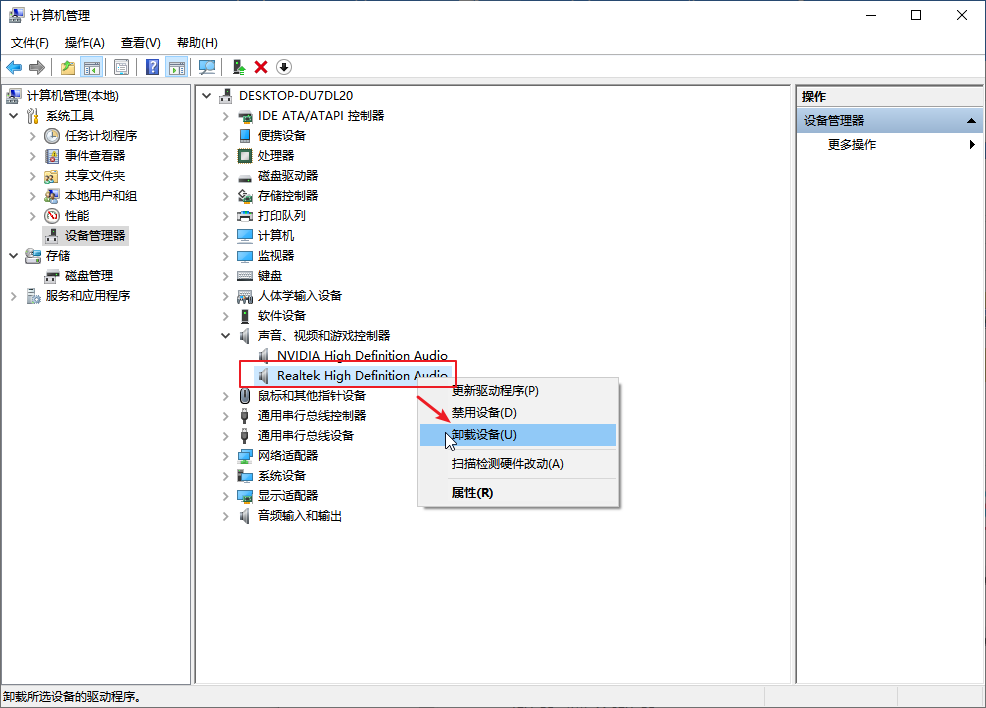Click 更多操作 in the actions pane
This screenshot has height=708, width=986.
click(x=852, y=145)
